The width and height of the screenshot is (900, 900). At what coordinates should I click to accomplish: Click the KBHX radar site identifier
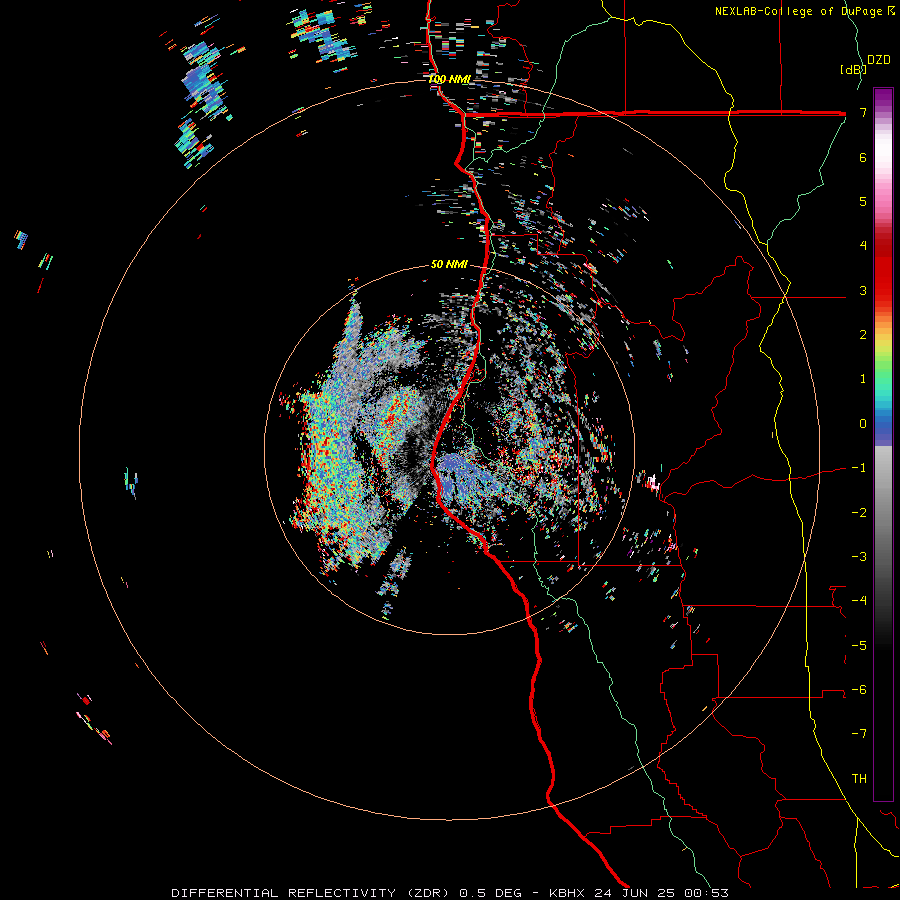click(x=566, y=893)
